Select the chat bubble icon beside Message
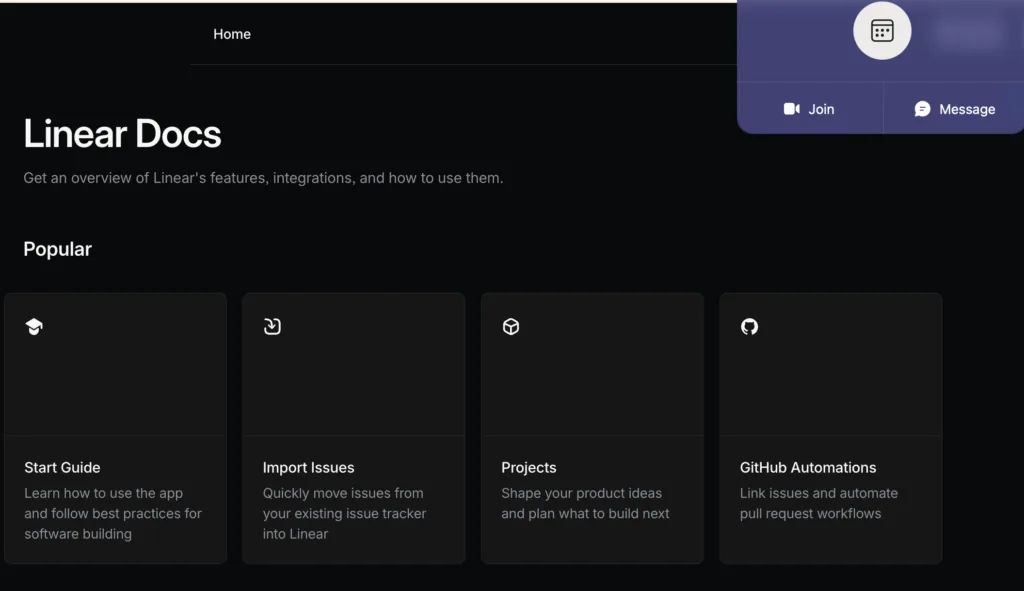 pos(922,108)
